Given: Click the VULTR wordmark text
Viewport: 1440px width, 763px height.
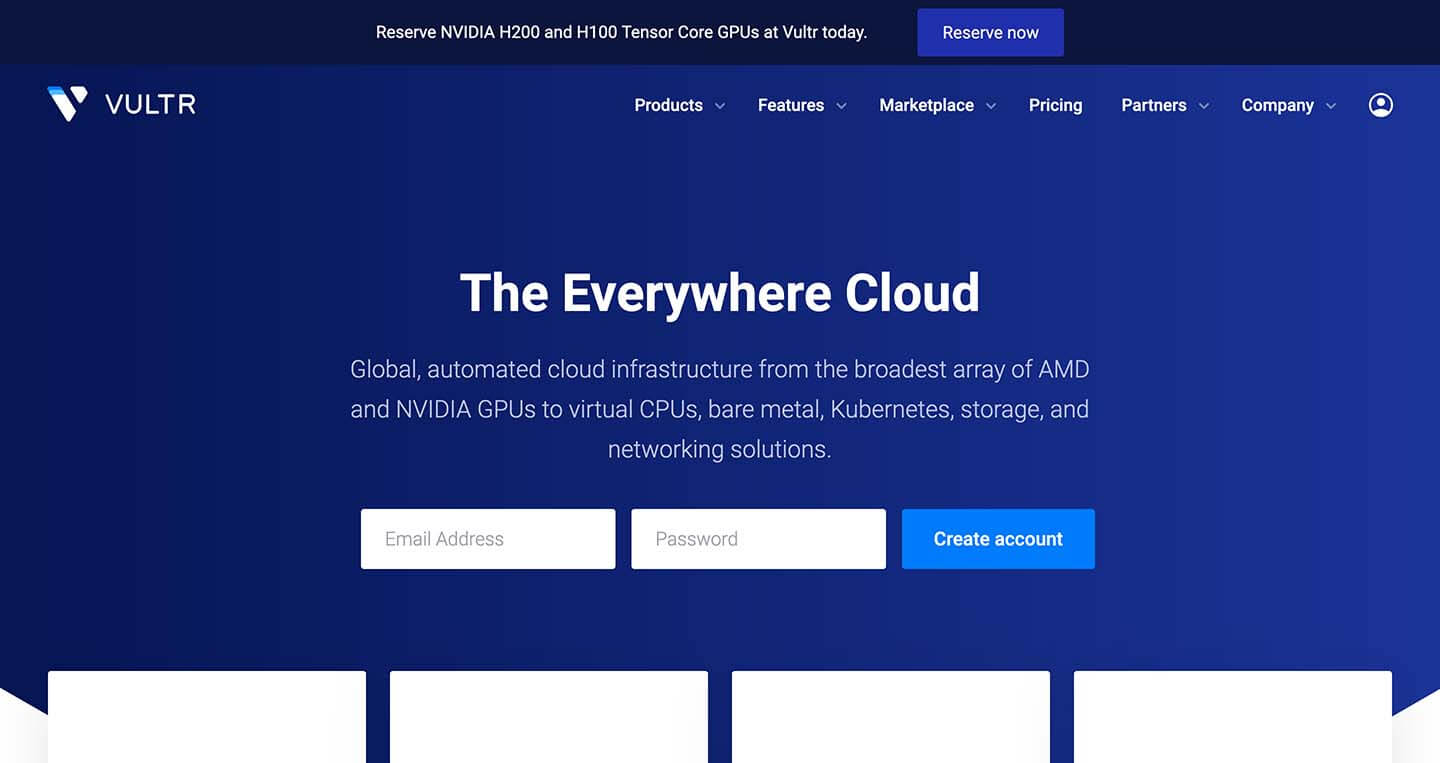Looking at the screenshot, I should [x=150, y=105].
